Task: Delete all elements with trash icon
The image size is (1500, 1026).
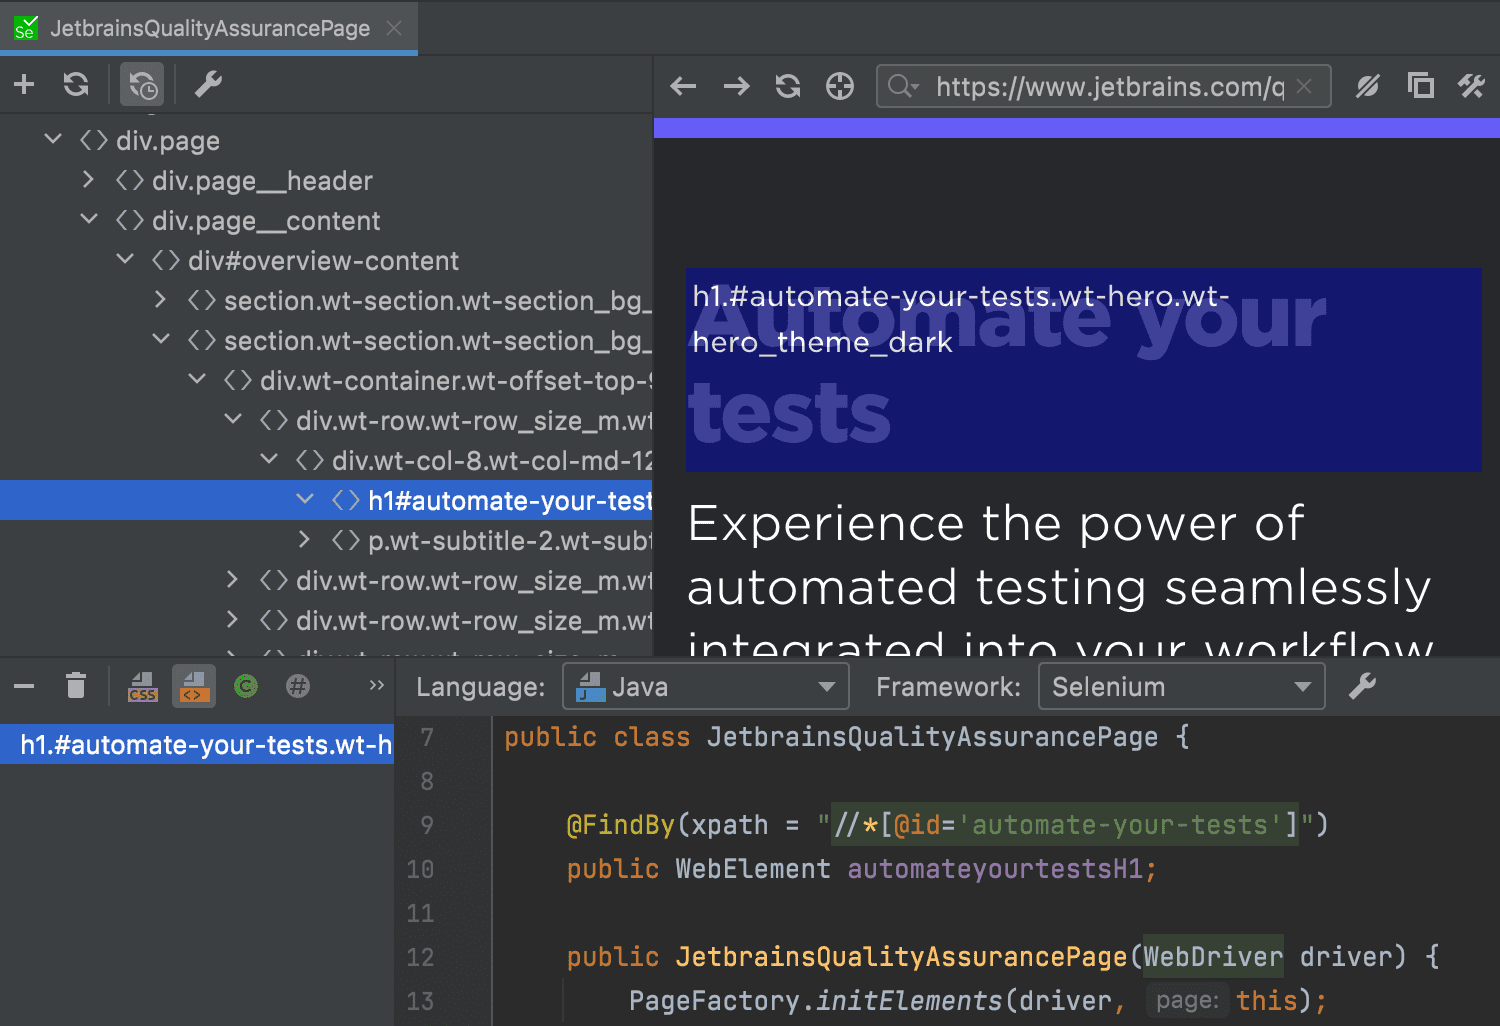Action: pyautogui.click(x=76, y=686)
